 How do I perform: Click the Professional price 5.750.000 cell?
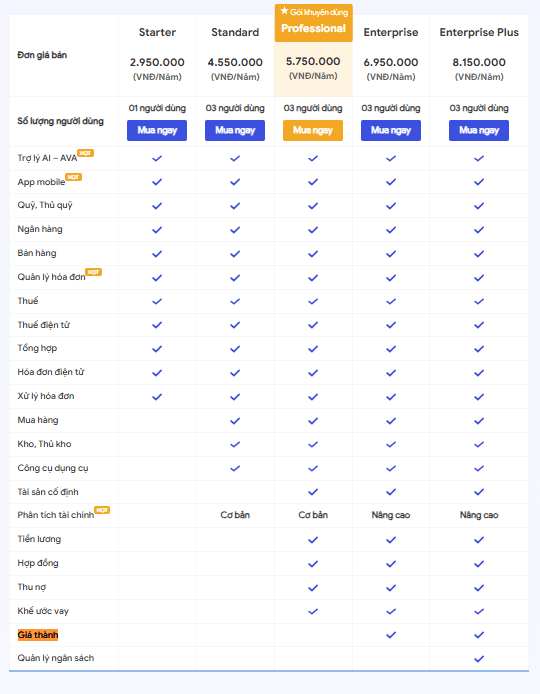point(313,69)
